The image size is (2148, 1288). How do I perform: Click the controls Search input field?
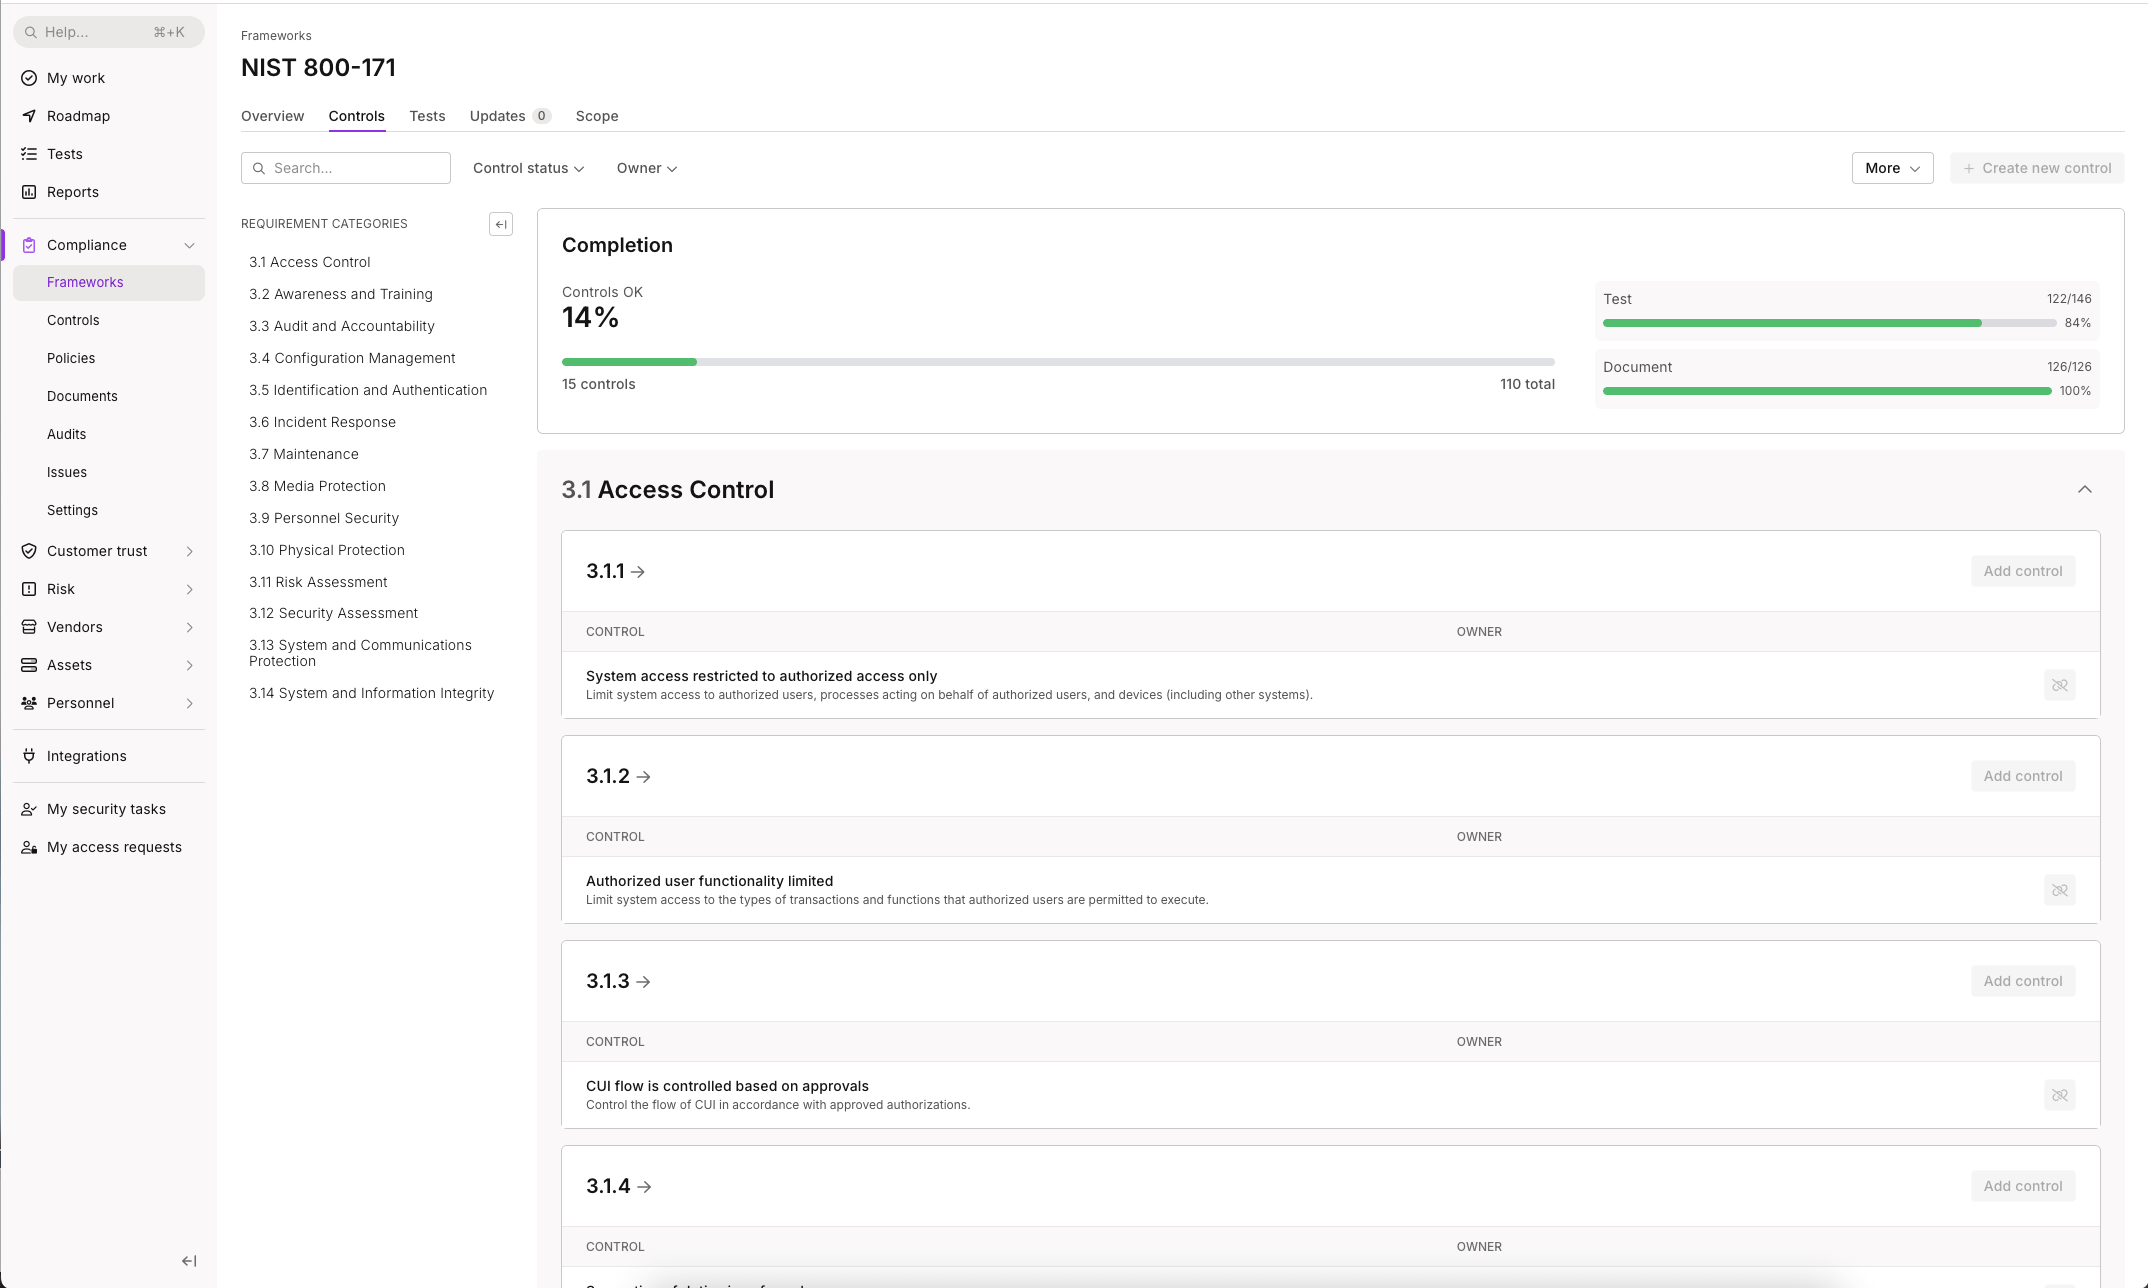tap(346, 168)
